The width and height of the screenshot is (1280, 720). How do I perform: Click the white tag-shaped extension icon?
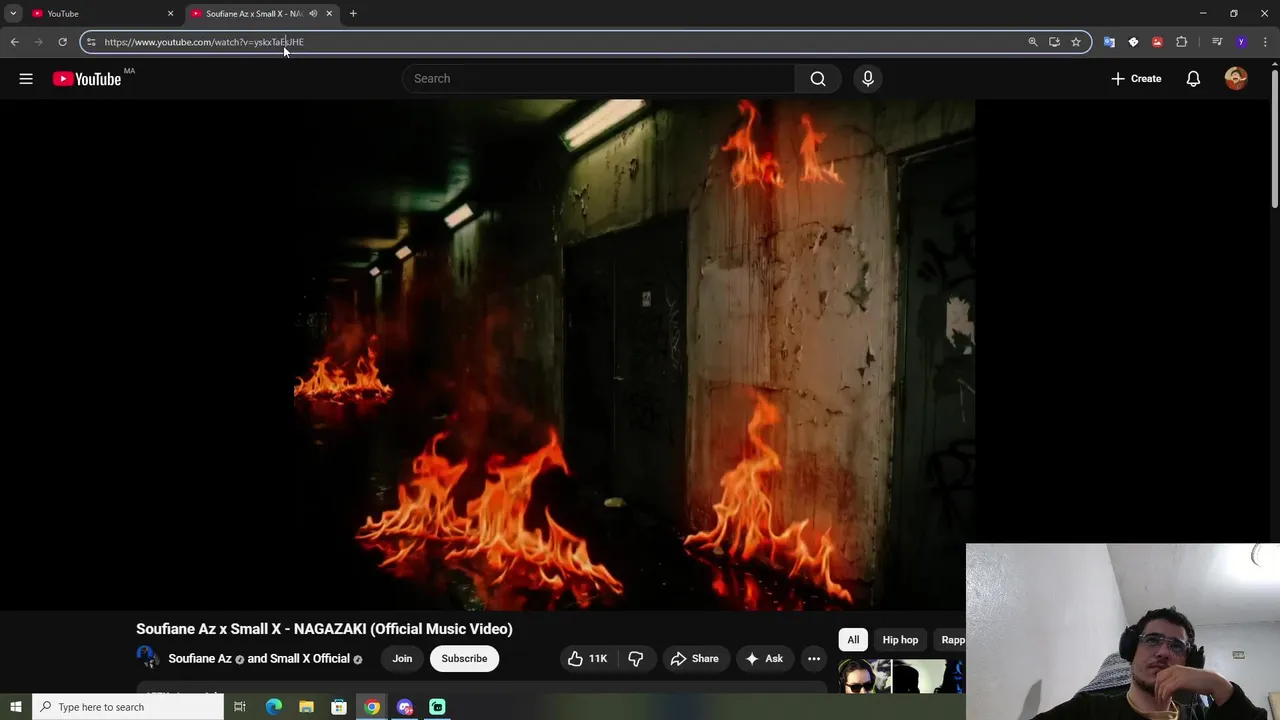1133,42
